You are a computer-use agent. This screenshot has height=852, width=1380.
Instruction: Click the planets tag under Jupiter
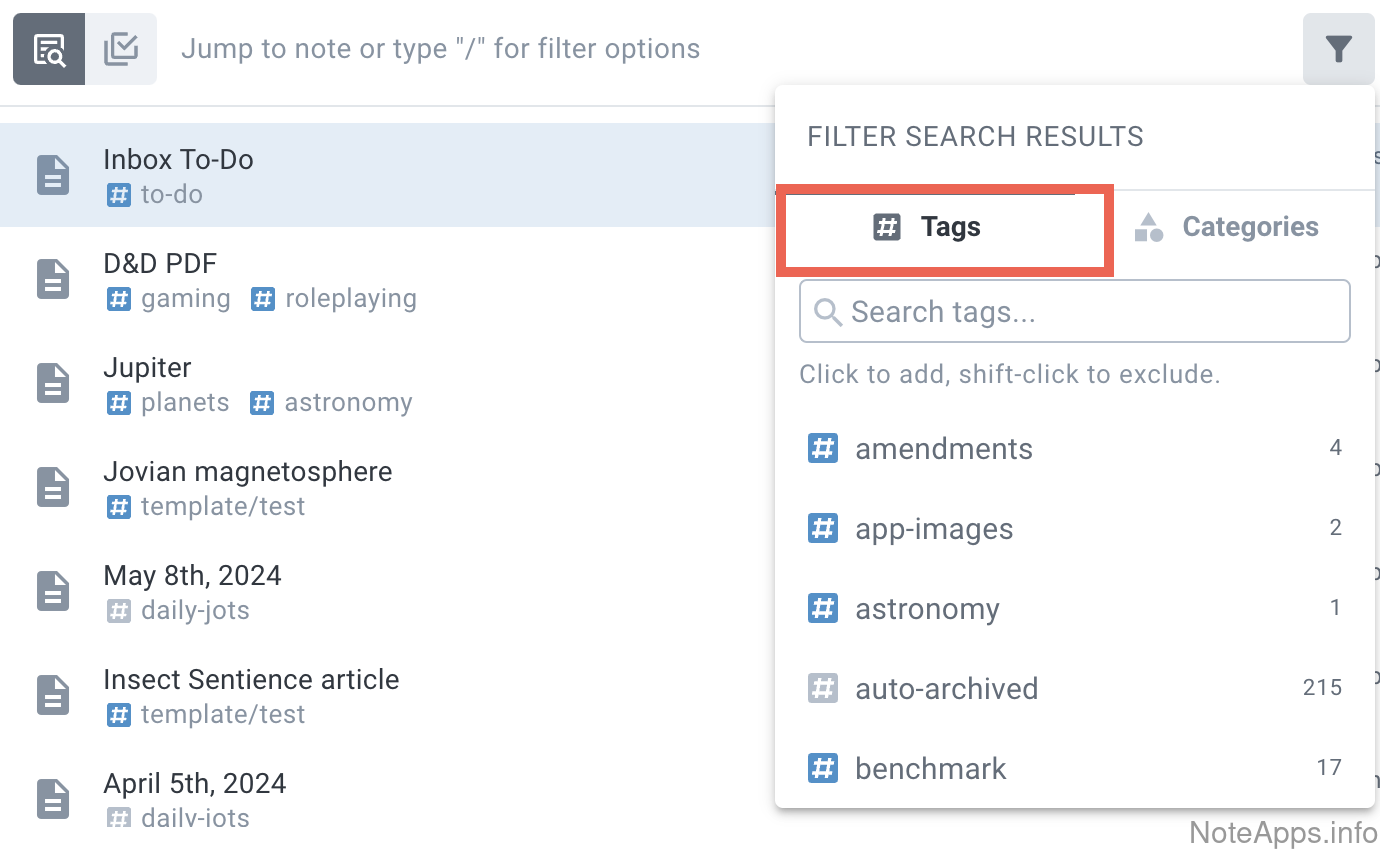point(184,403)
